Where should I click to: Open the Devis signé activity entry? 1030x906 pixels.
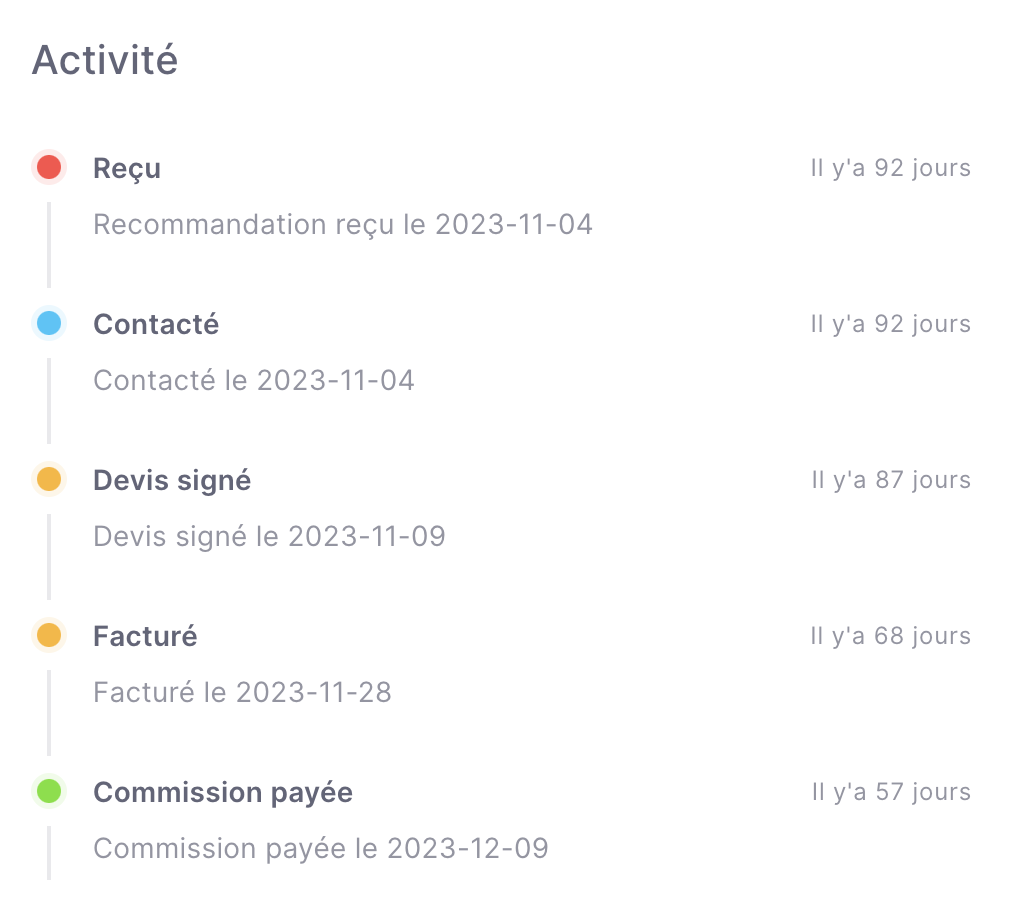(x=172, y=481)
